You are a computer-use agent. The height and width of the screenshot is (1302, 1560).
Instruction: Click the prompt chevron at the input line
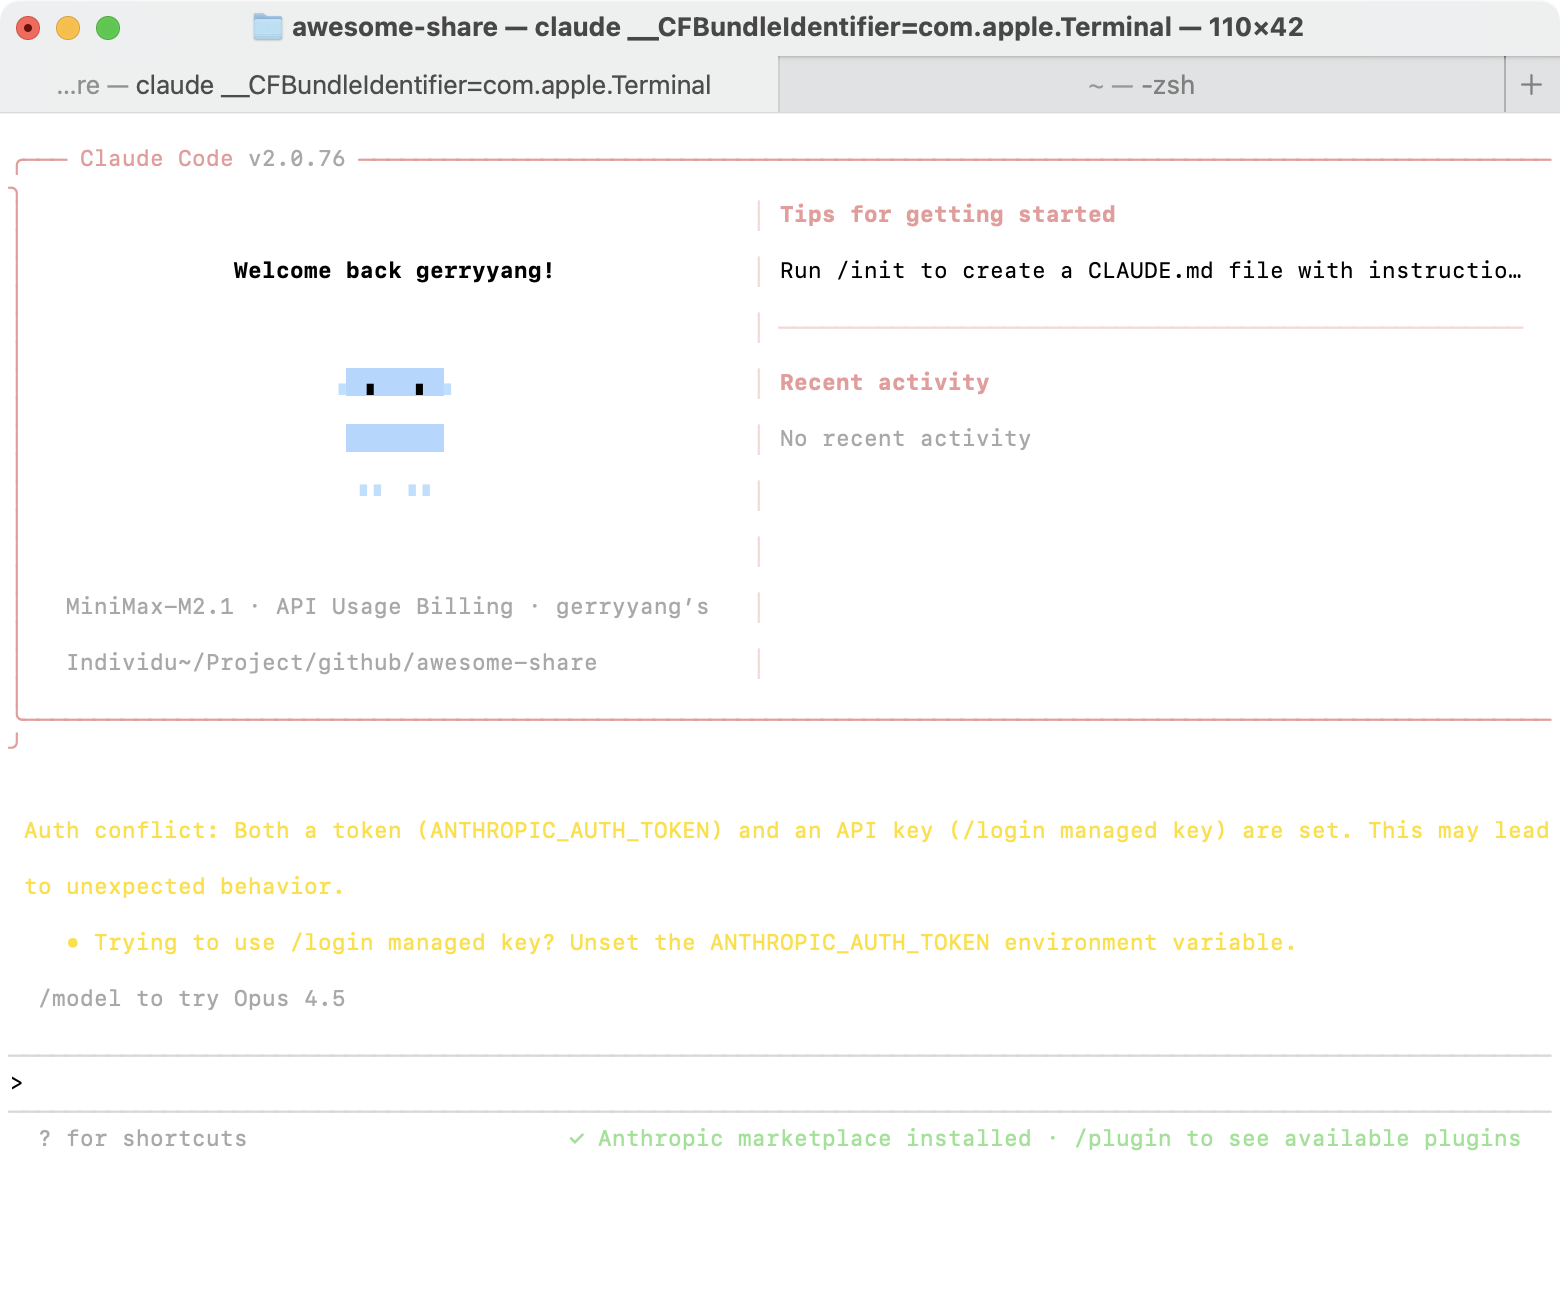17,1083
